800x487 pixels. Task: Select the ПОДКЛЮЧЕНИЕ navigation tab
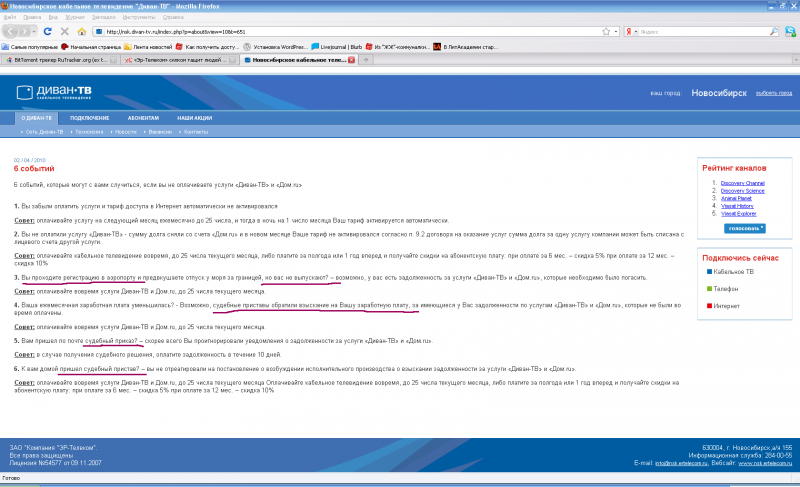click(90, 118)
